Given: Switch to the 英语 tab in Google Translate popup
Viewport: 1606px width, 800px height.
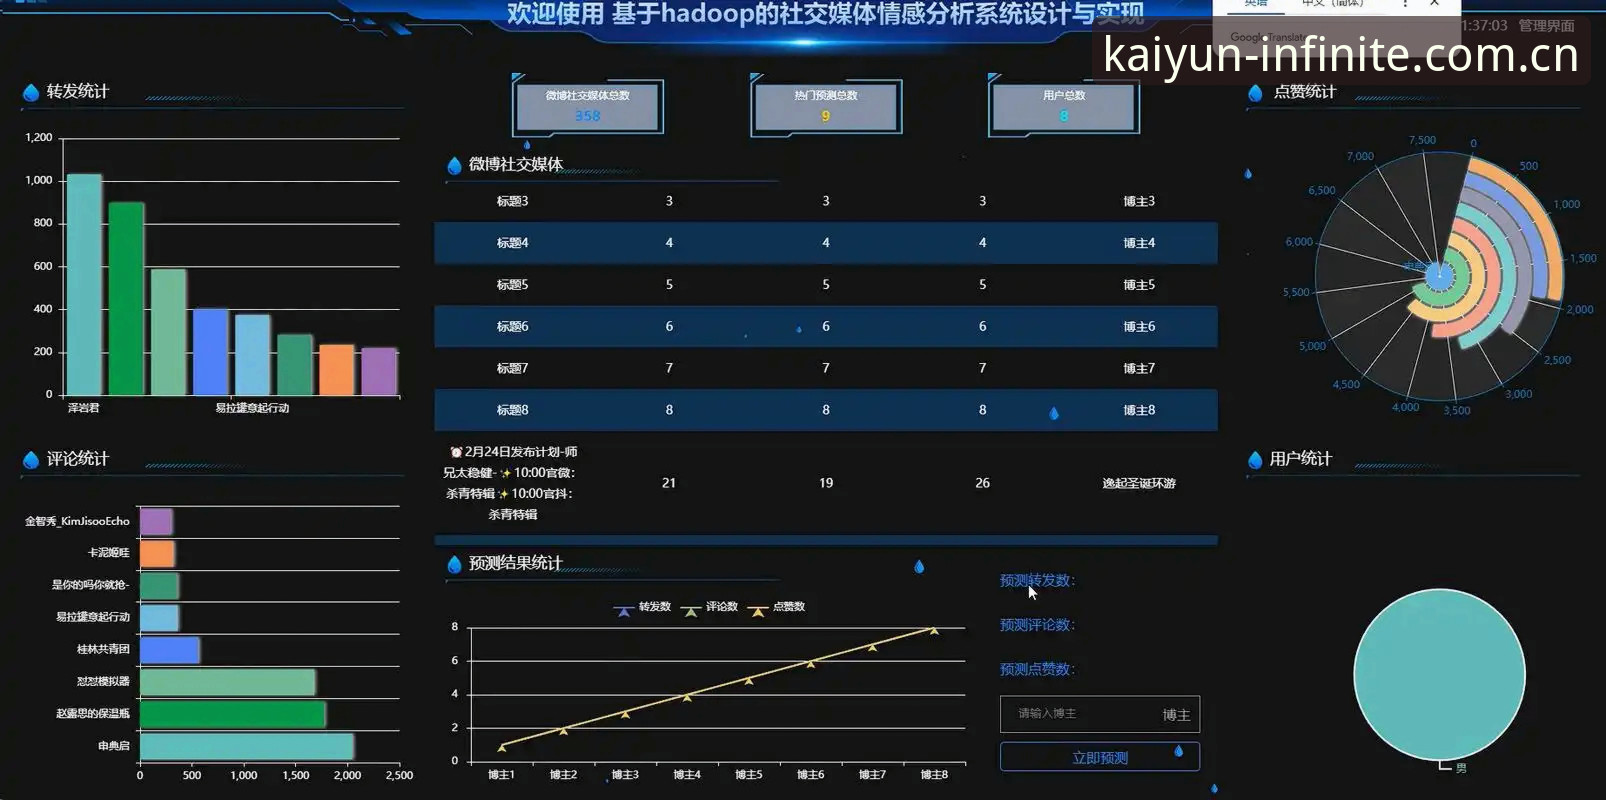Looking at the screenshot, I should click(1256, 4).
